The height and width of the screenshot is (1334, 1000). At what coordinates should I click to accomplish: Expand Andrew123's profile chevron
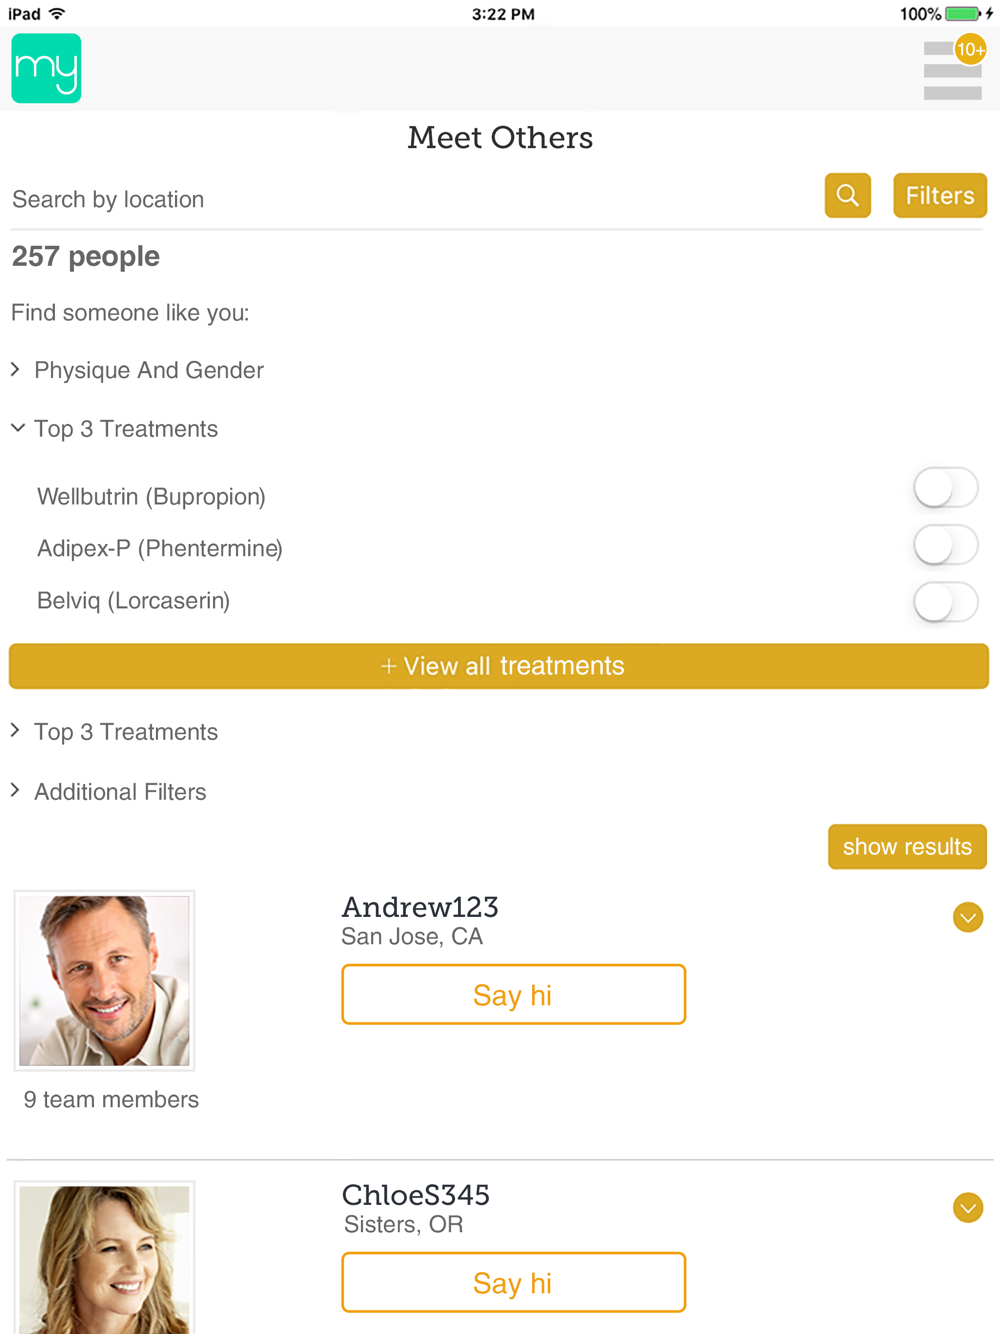click(x=967, y=917)
